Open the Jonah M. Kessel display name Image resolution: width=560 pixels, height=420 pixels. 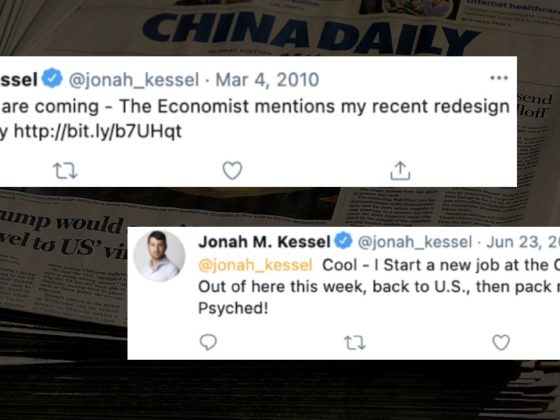[264, 242]
